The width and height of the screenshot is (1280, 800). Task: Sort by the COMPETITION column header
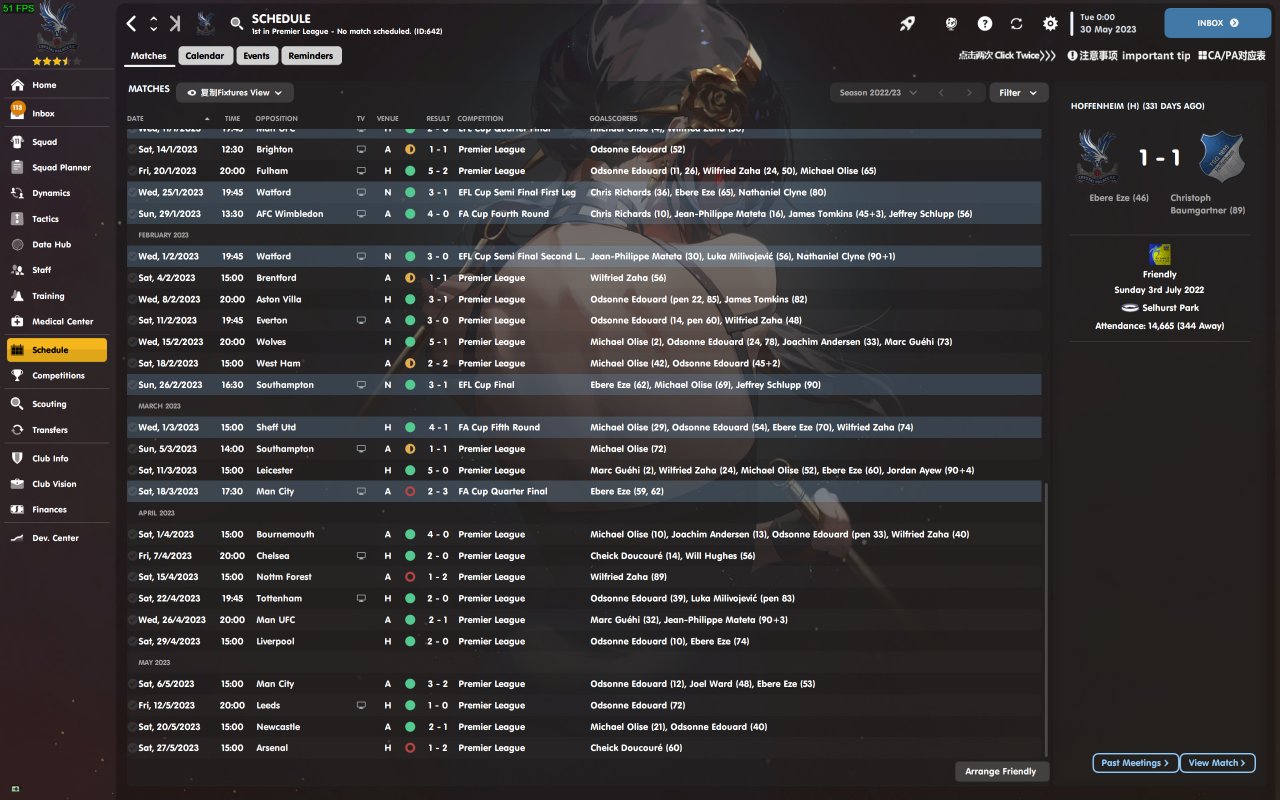click(x=481, y=119)
